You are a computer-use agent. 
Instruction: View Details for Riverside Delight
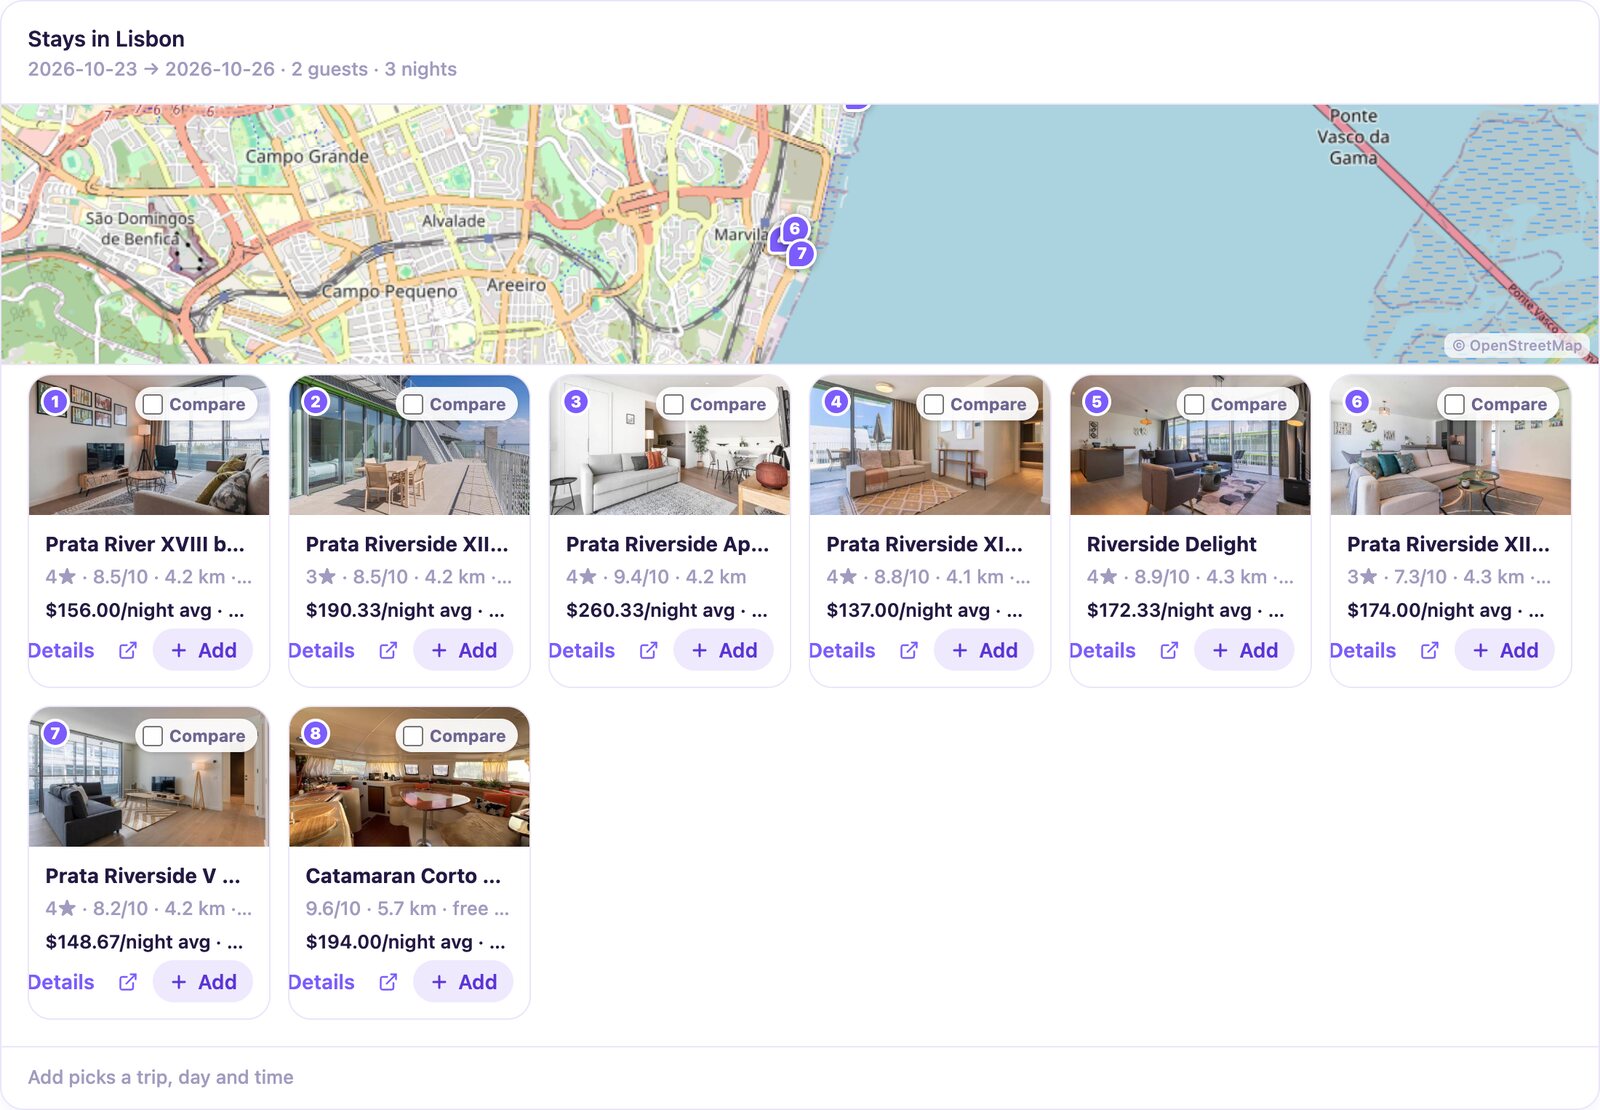coord(1102,650)
